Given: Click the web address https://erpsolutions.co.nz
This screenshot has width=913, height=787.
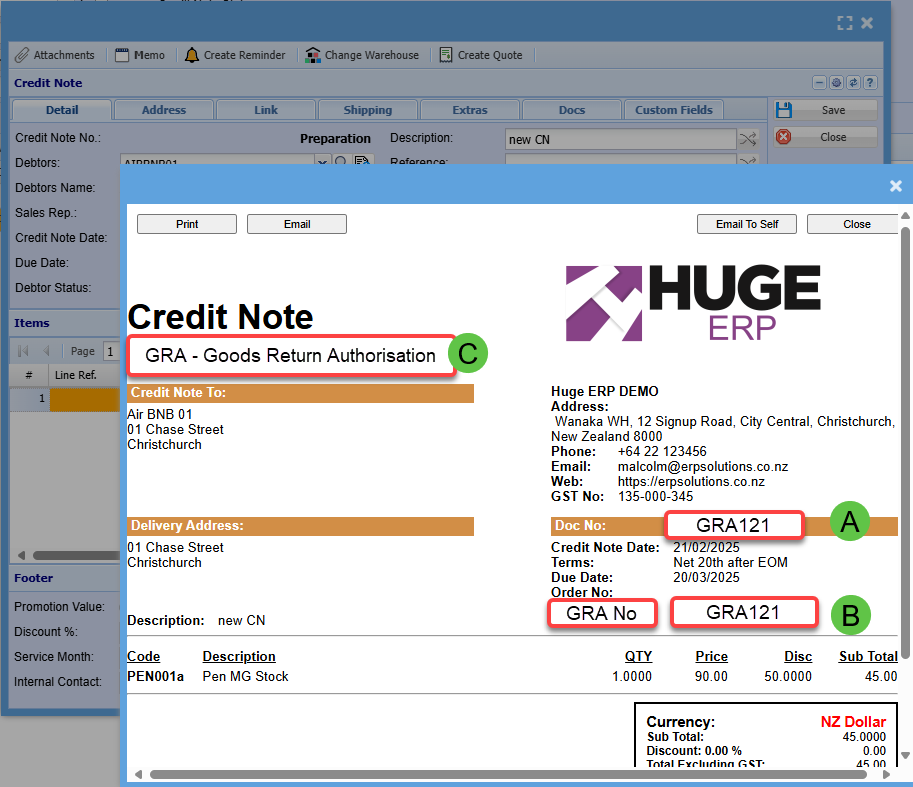Looking at the screenshot, I should coord(691,482).
